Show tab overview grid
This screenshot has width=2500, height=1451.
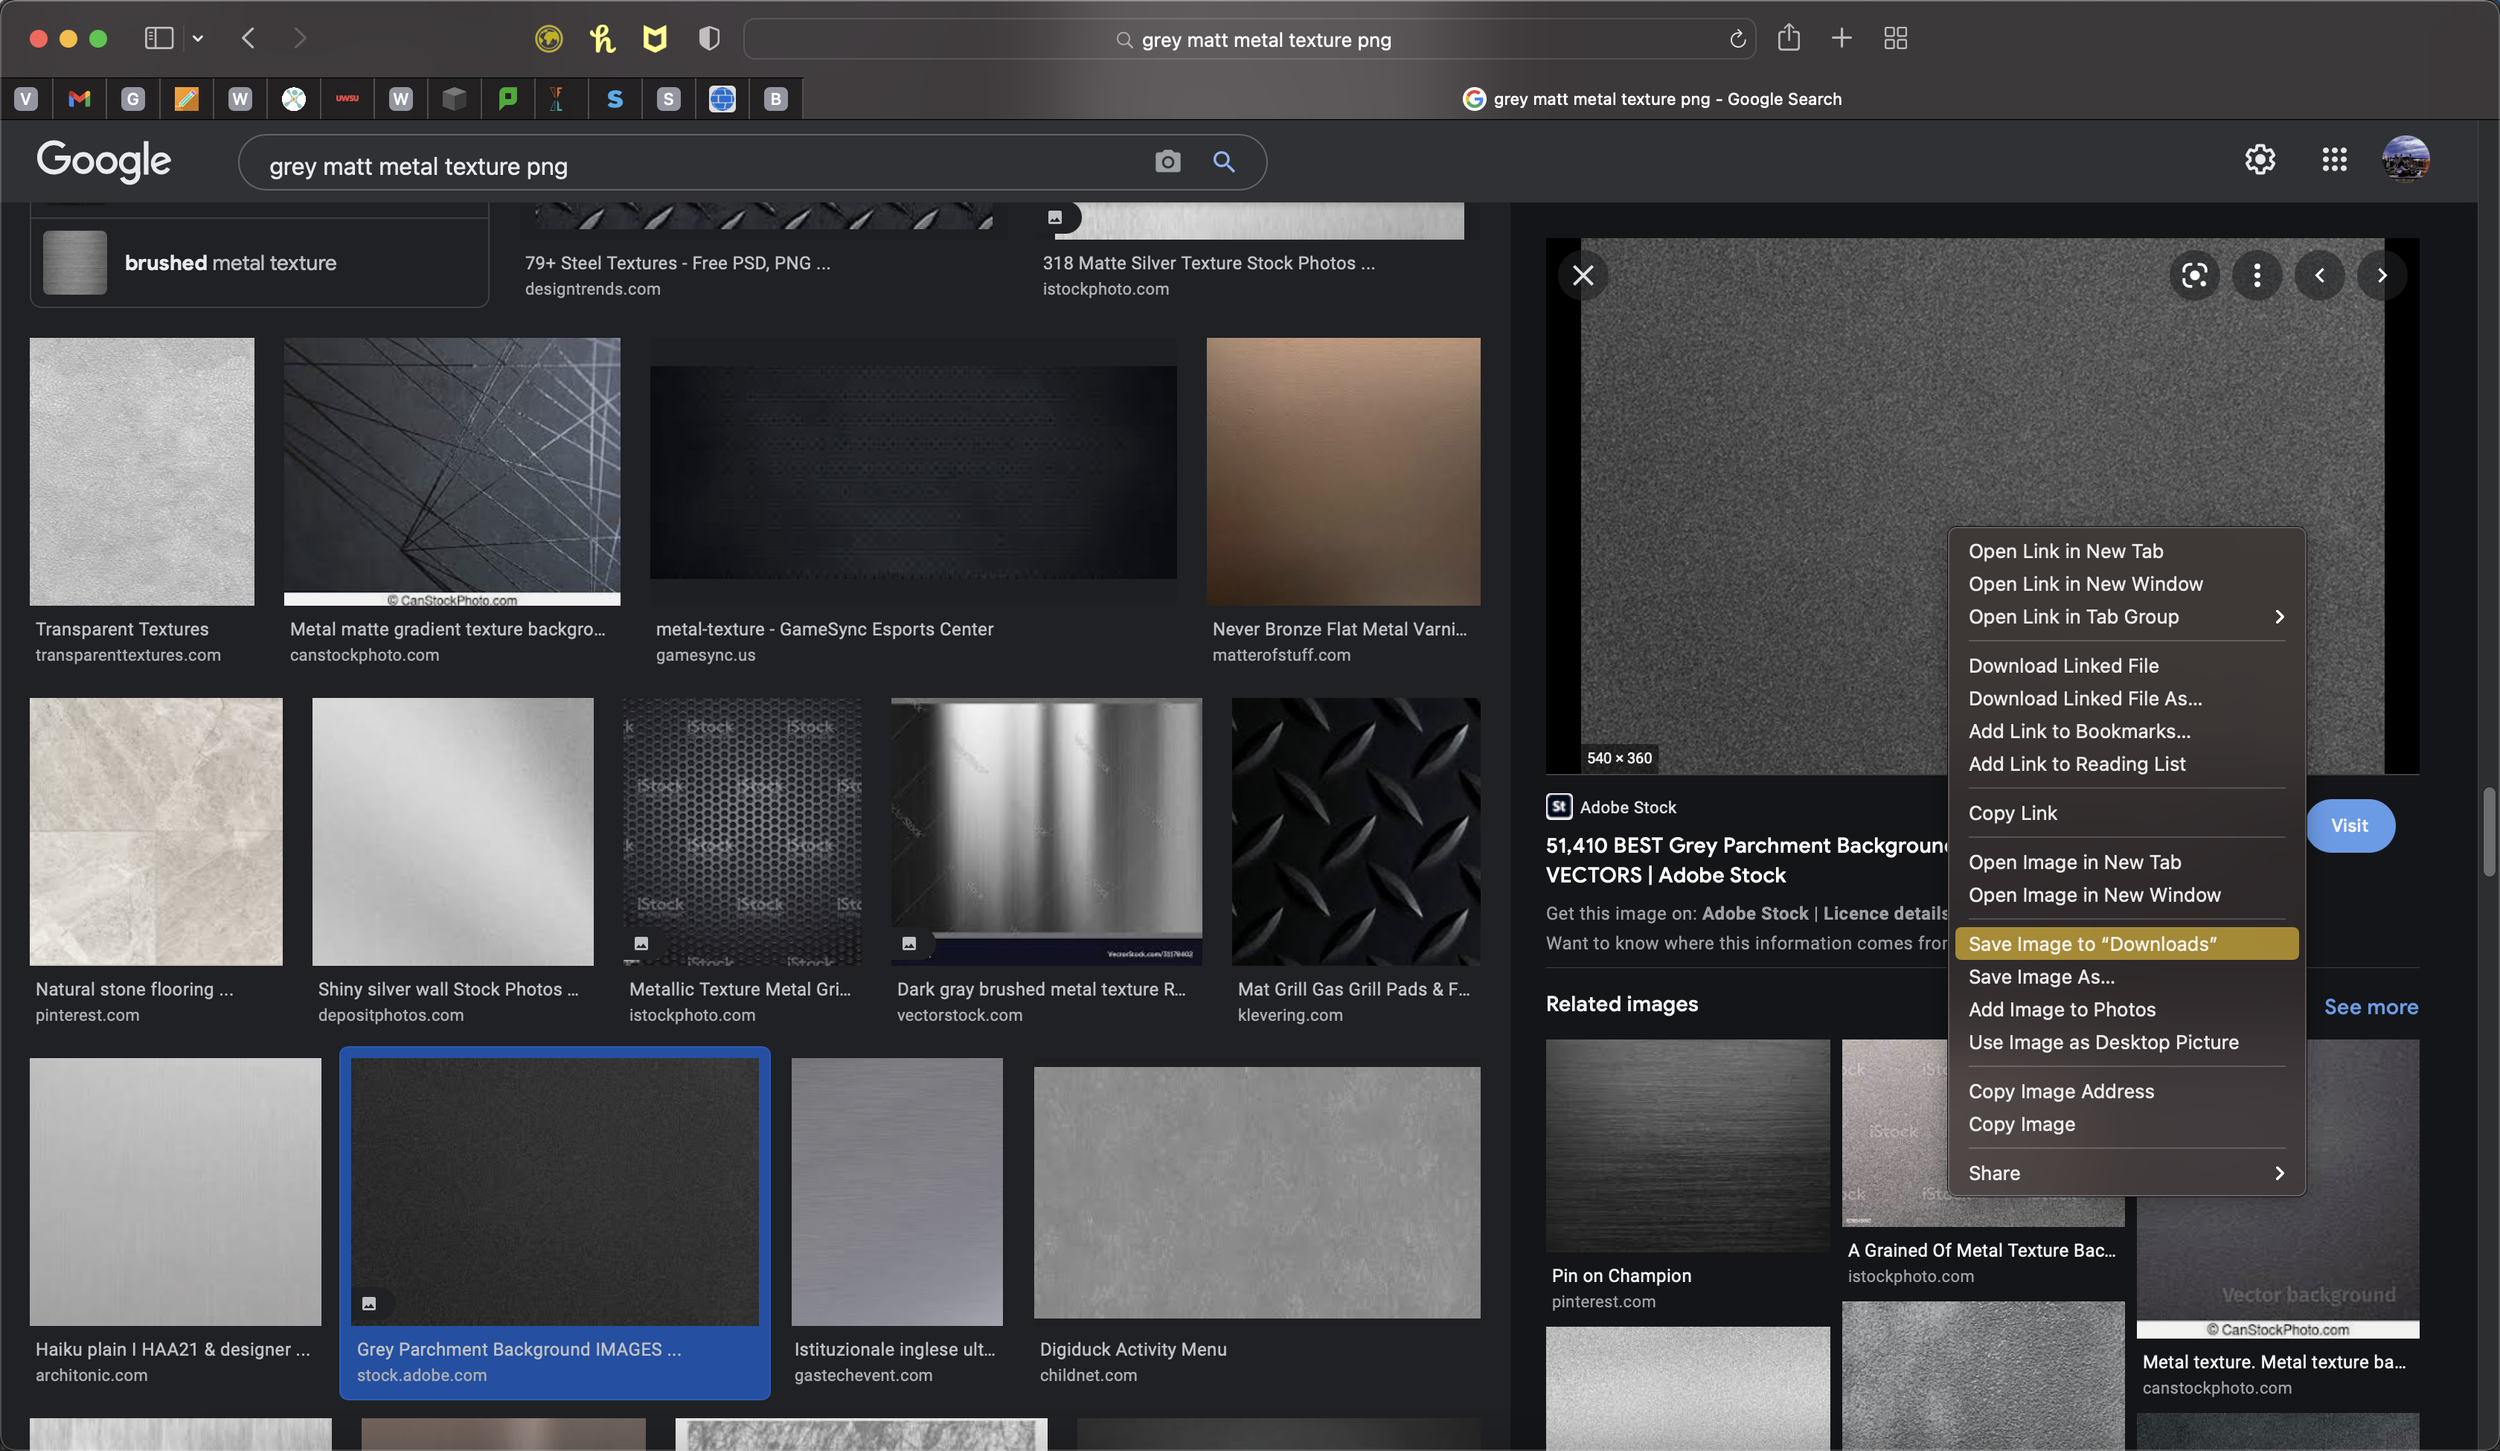[x=1896, y=38]
